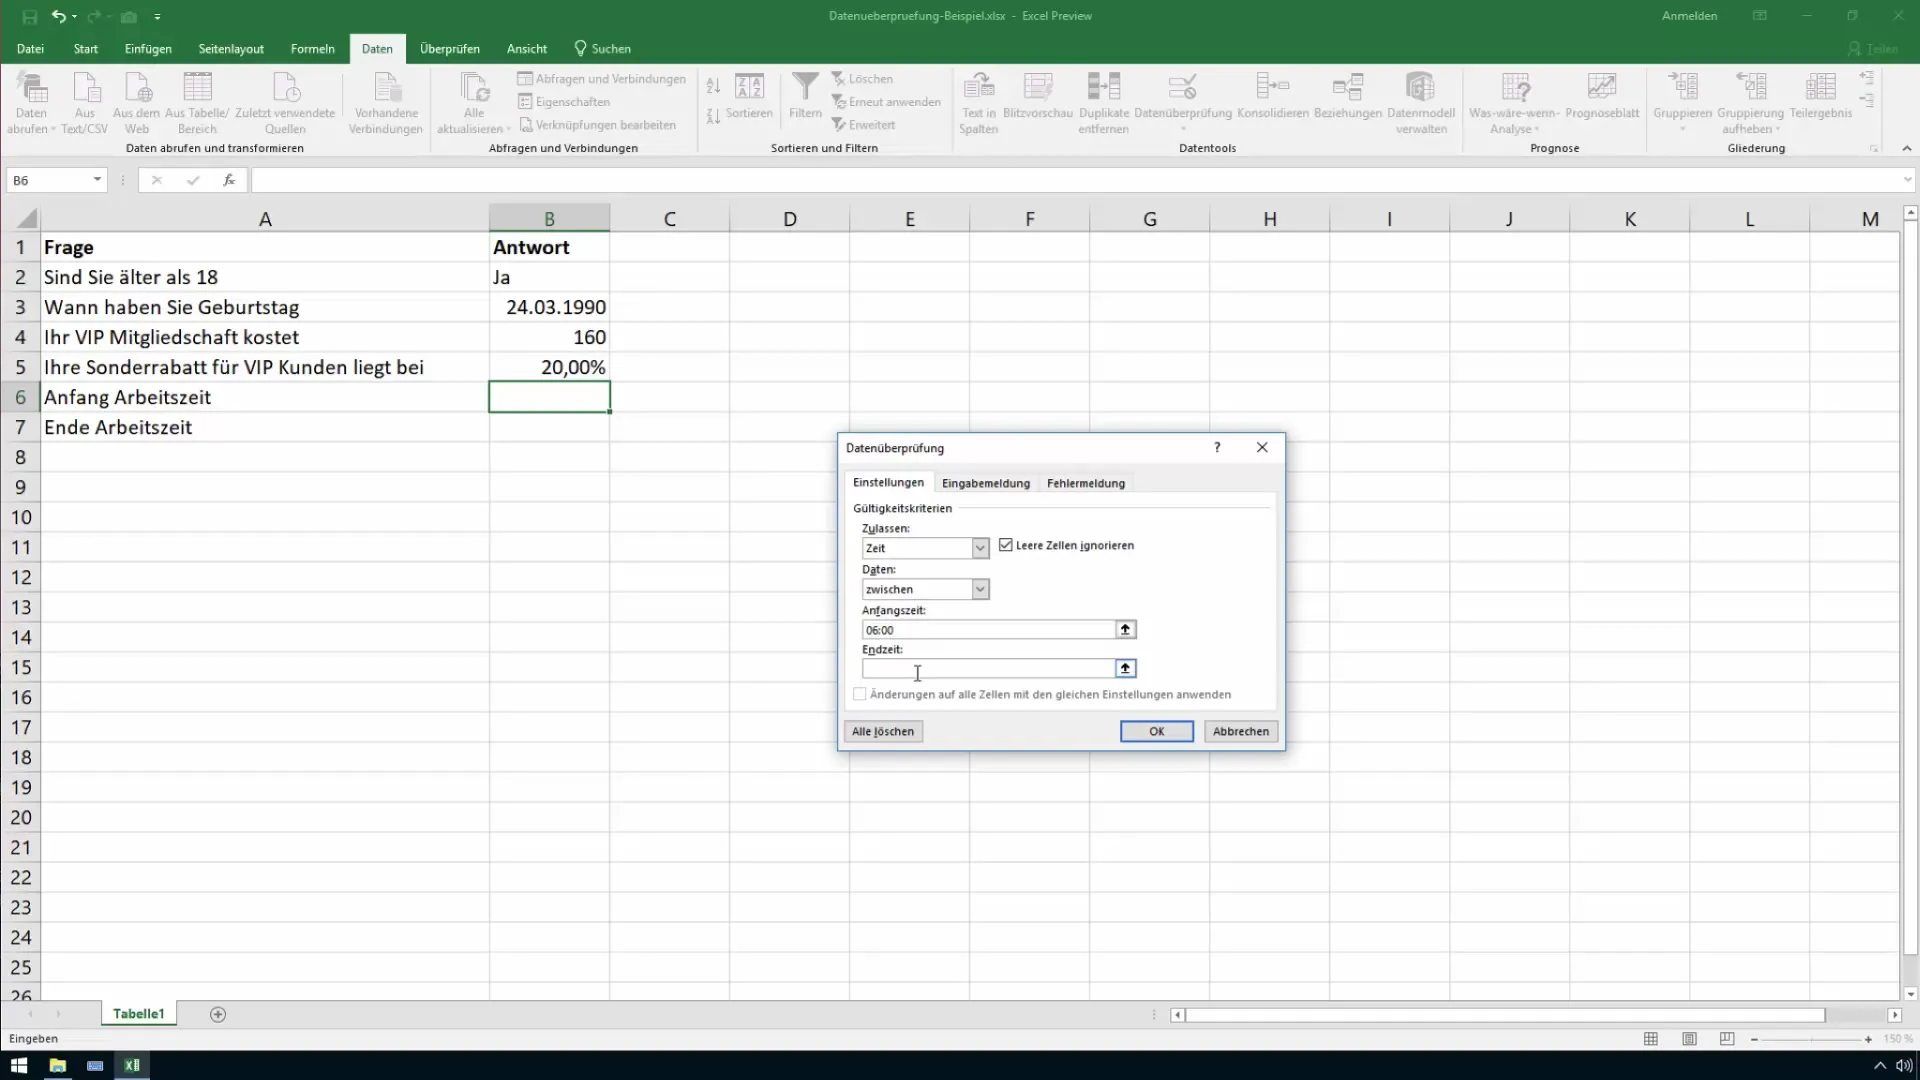The height and width of the screenshot is (1080, 1920).
Task: Click the Undo arrow icon
Action: click(x=59, y=16)
